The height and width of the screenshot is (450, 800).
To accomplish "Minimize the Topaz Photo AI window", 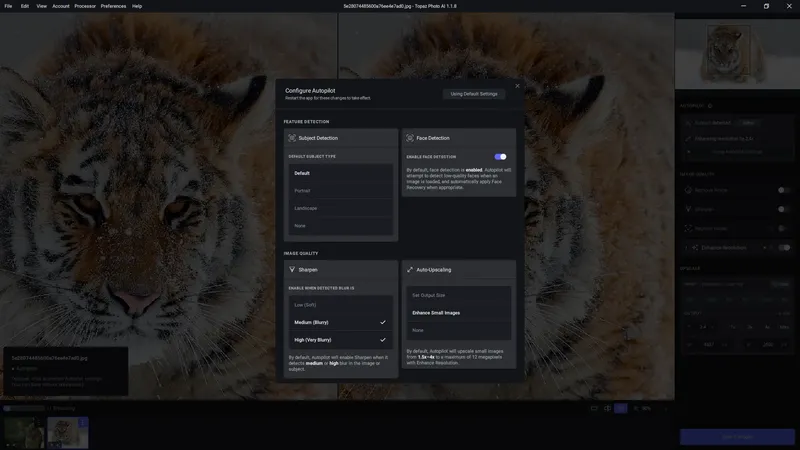I will pos(743,6).
